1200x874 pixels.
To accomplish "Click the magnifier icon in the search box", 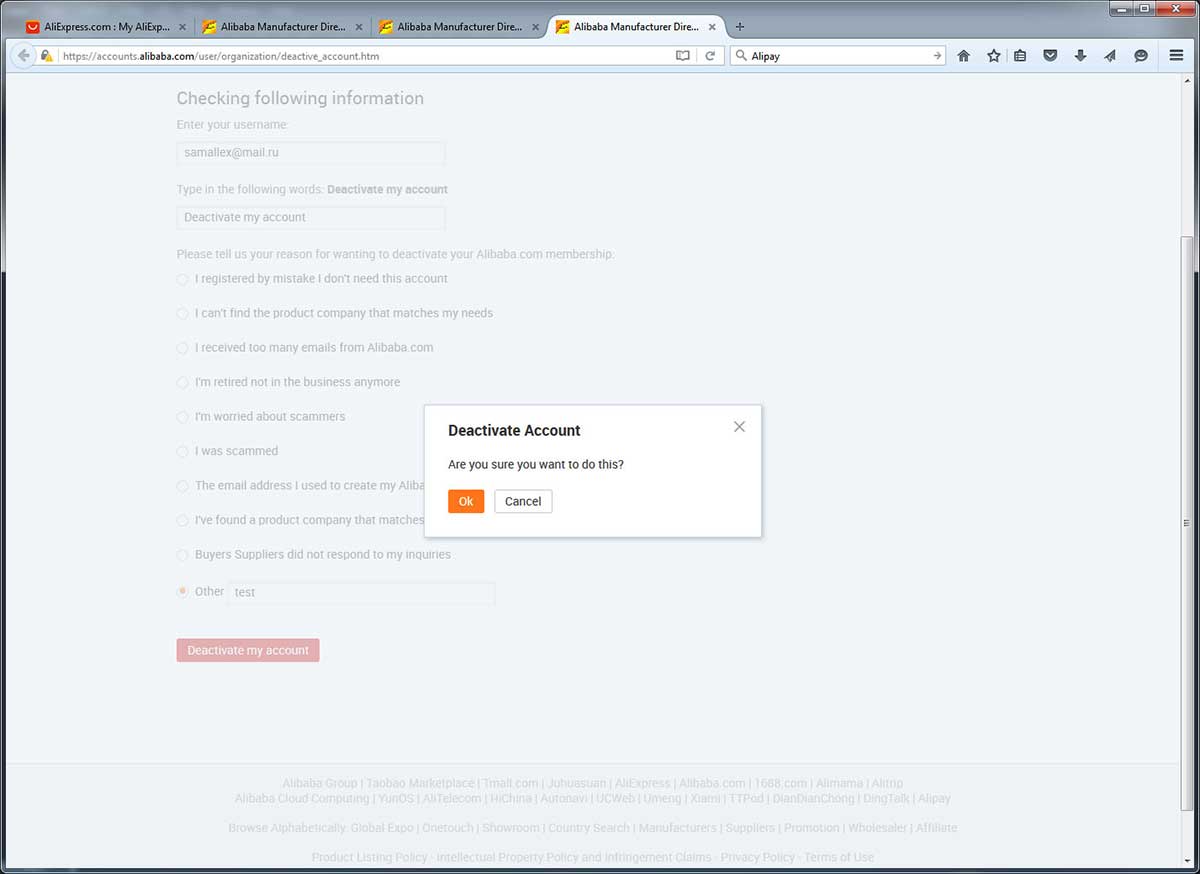I will 741,56.
